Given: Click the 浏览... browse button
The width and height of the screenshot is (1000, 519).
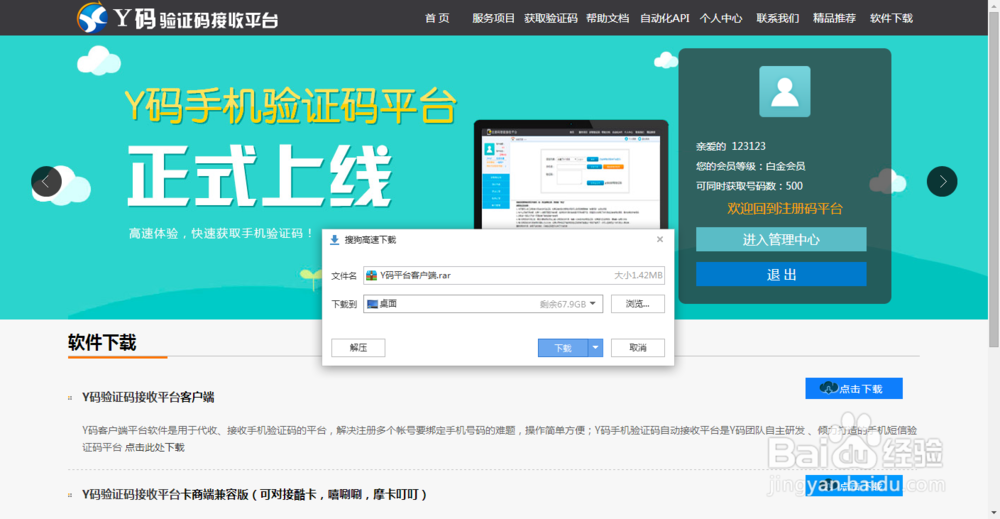Looking at the screenshot, I should [x=638, y=304].
